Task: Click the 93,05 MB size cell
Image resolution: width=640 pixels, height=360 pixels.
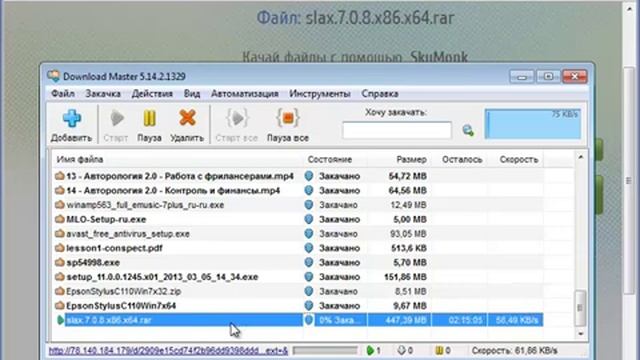Action: point(399,234)
